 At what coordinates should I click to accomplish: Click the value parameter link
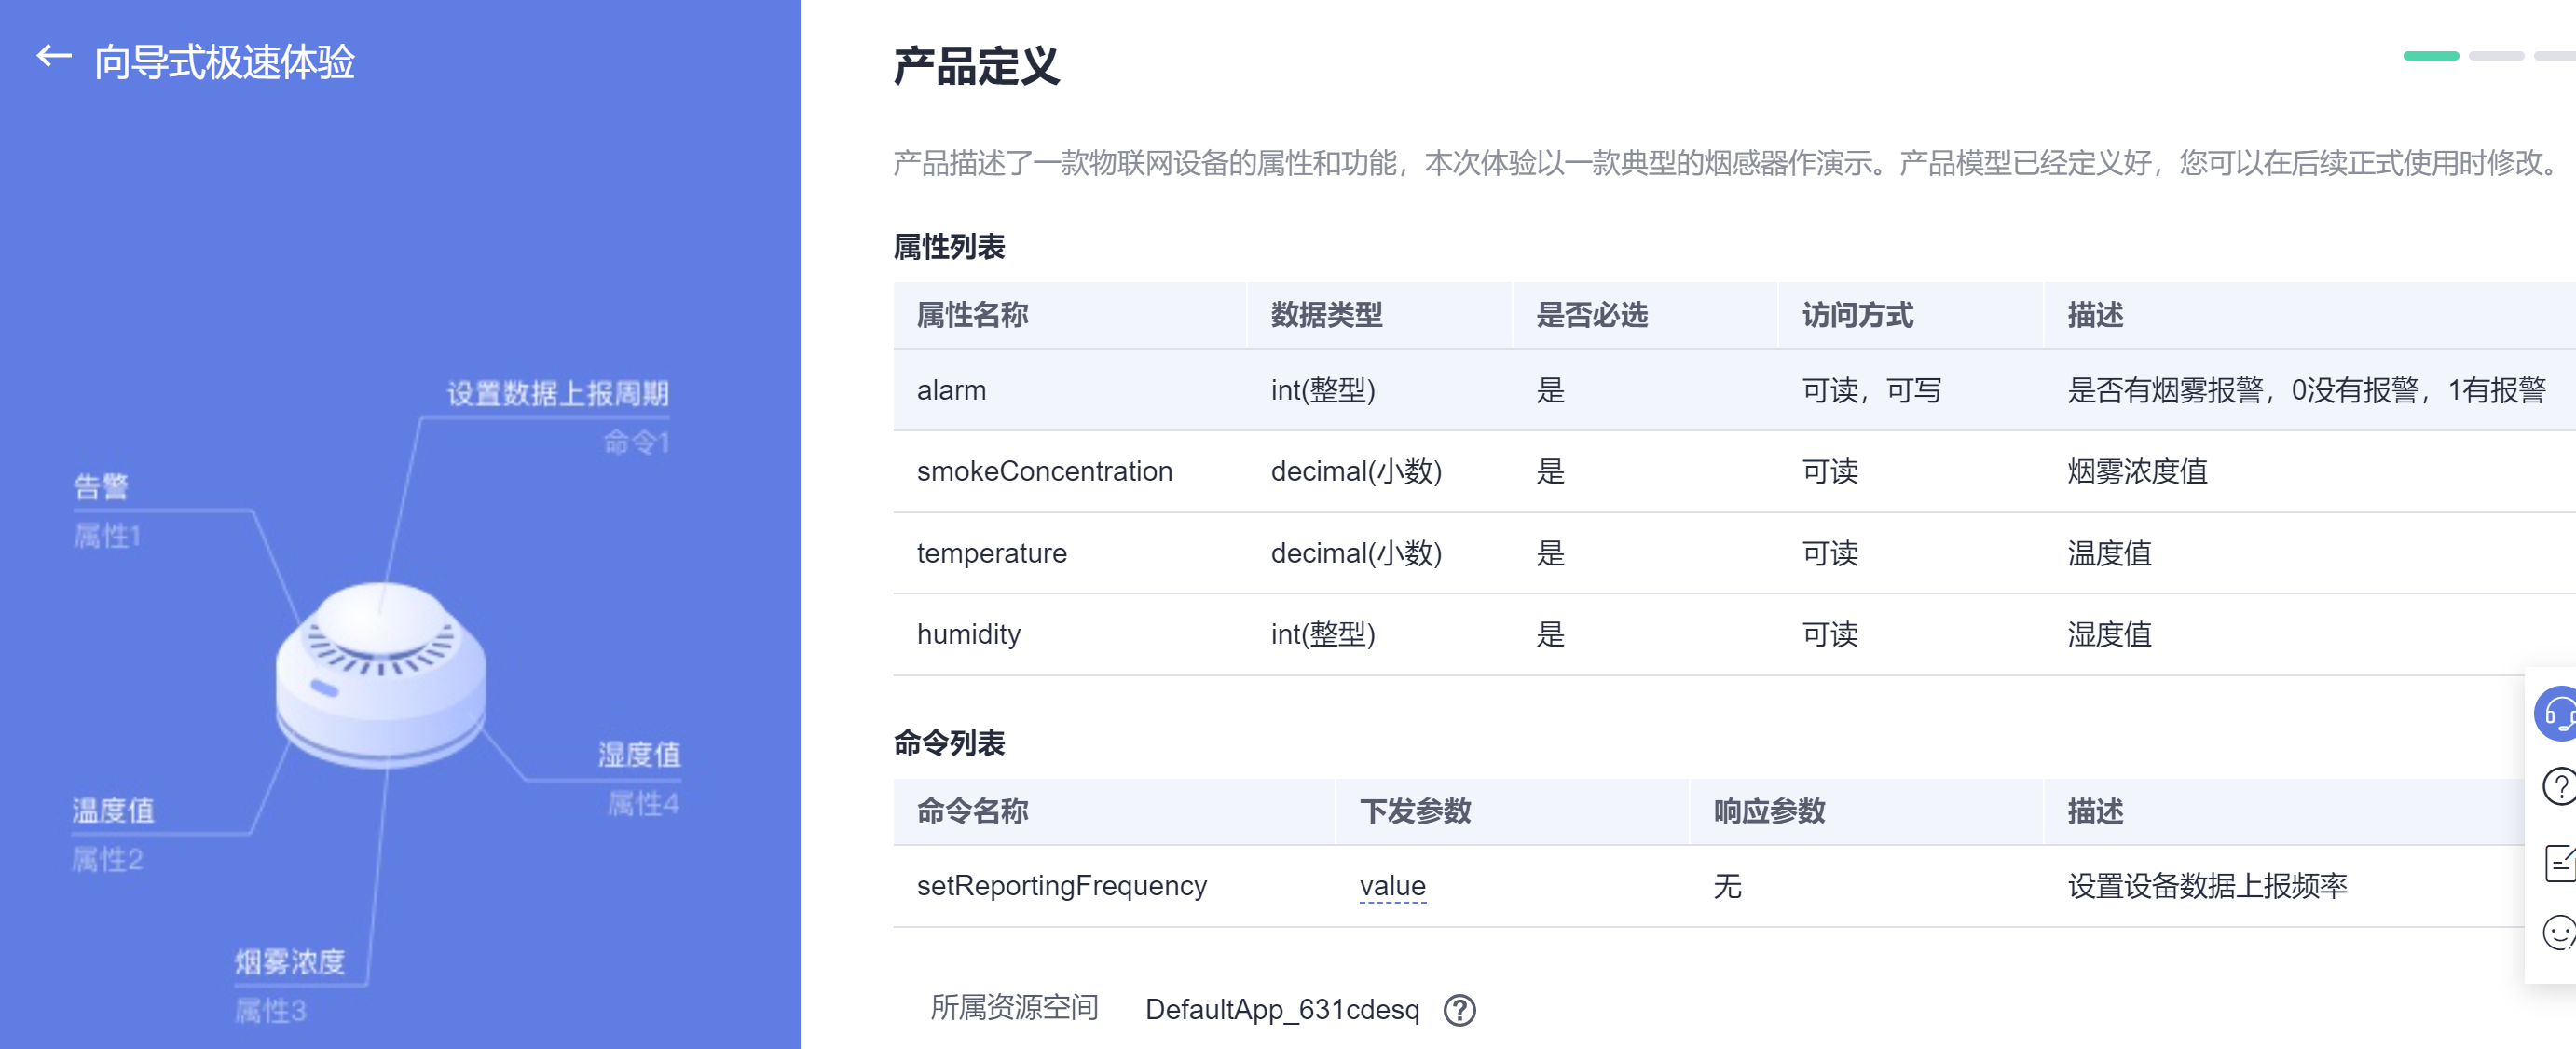pyautogui.click(x=1392, y=886)
